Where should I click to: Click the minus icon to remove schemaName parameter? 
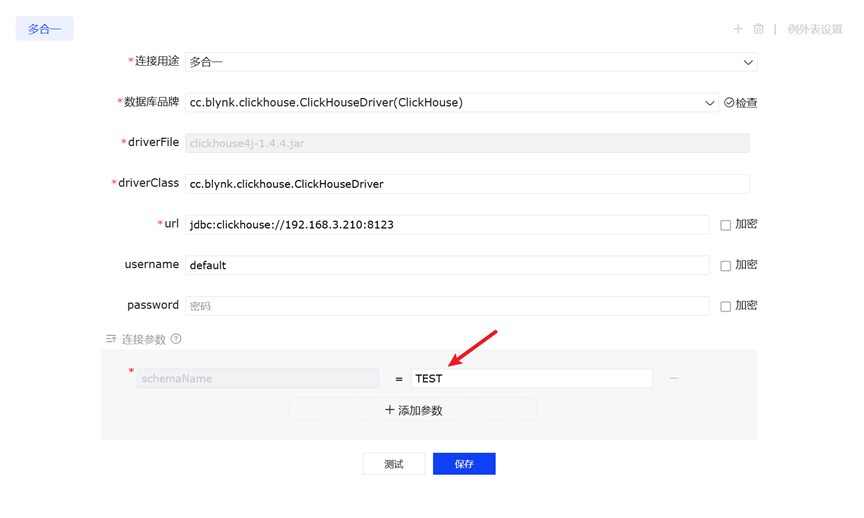pyautogui.click(x=674, y=378)
